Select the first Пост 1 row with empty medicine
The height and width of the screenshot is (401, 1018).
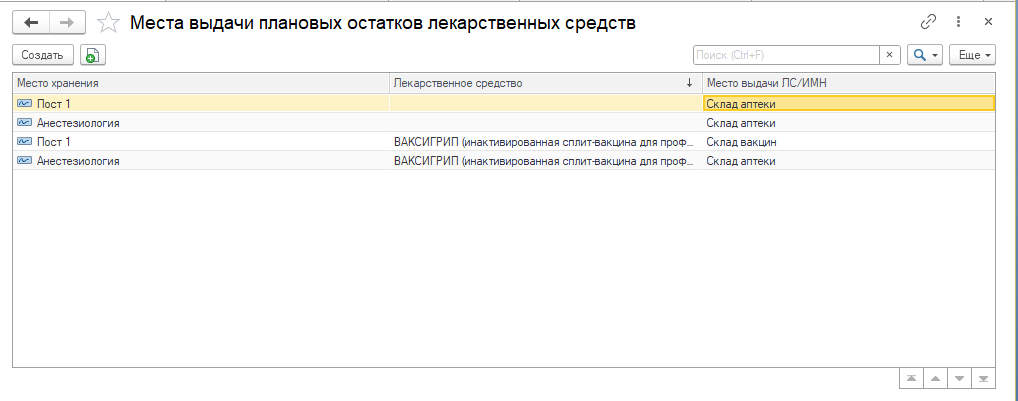(504, 103)
